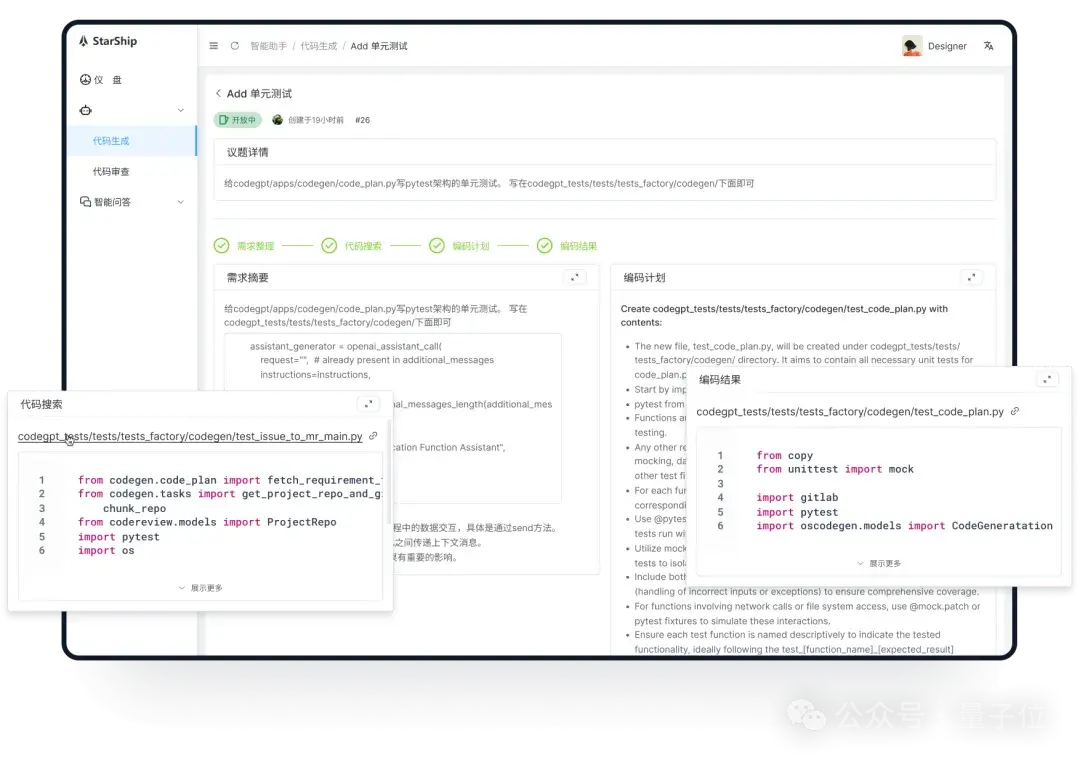The image size is (1080, 759).
Task: Click the back arrow beside Add 单元测试
Action: pyautogui.click(x=219, y=94)
